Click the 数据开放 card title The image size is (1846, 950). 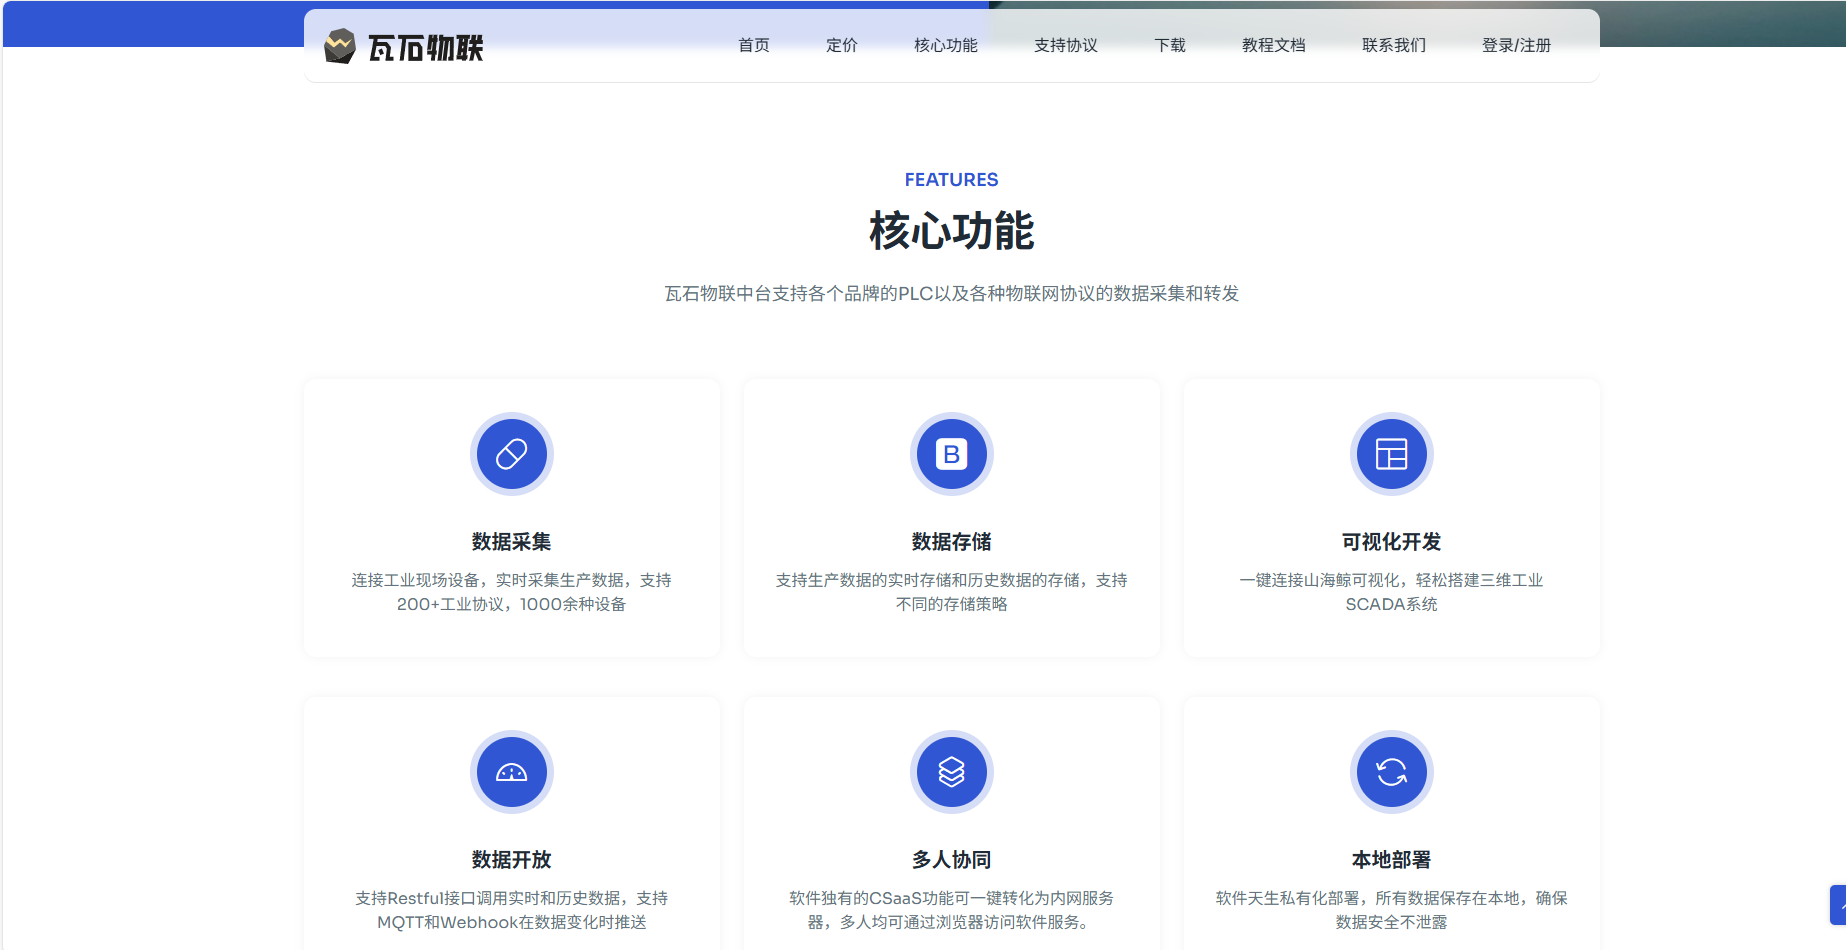(512, 860)
